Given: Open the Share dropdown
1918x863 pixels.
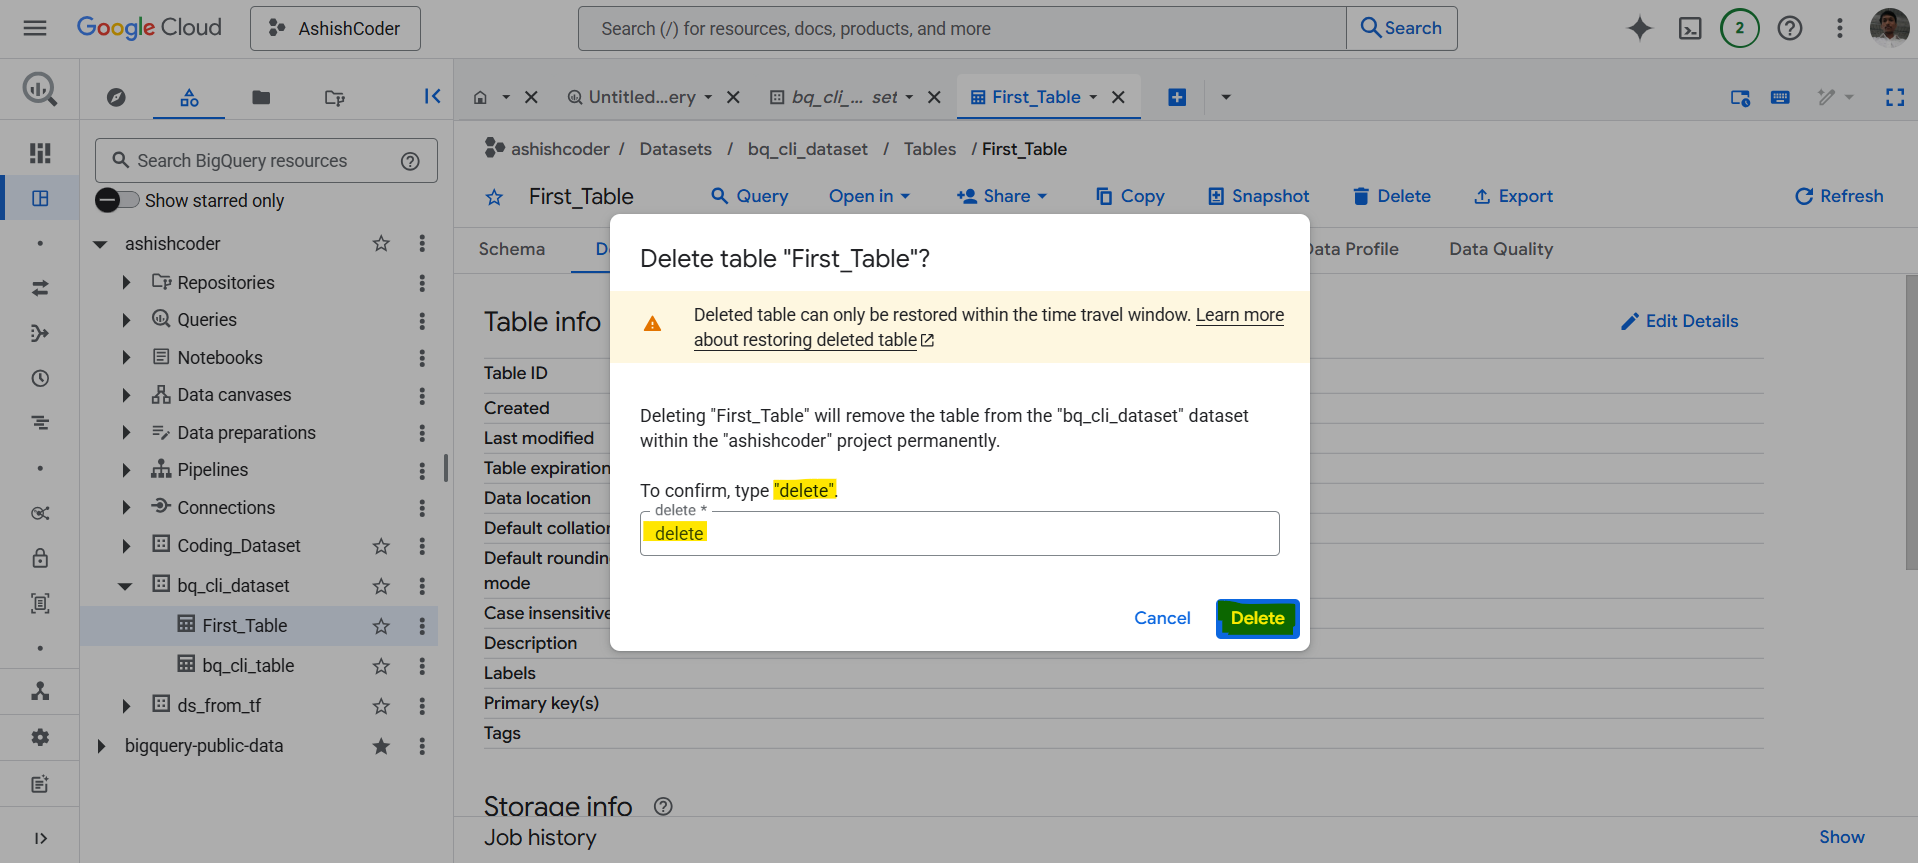Looking at the screenshot, I should (x=1002, y=196).
